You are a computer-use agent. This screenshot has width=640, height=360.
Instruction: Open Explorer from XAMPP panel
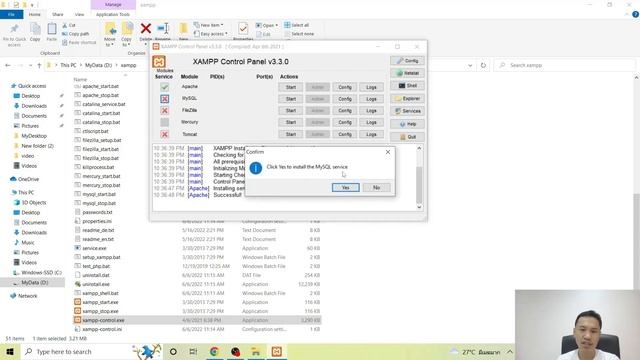click(407, 98)
